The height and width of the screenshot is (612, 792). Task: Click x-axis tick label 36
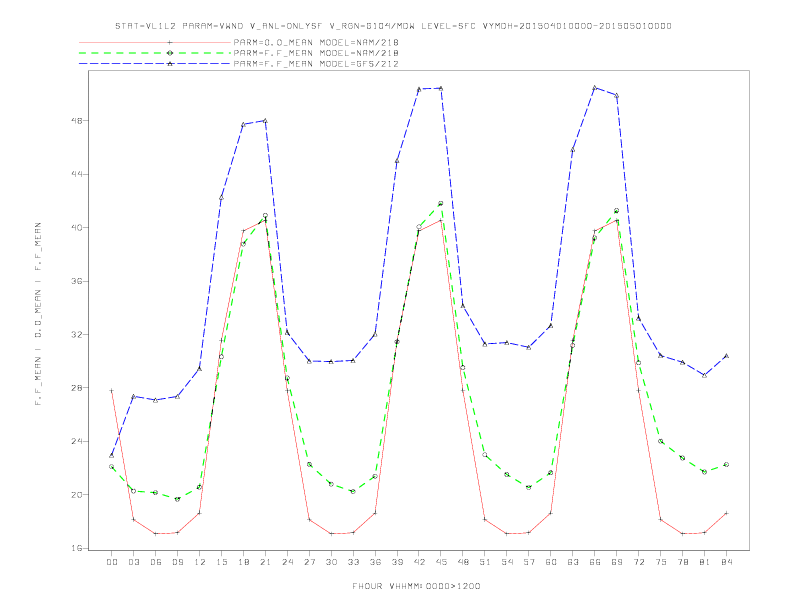tap(375, 562)
